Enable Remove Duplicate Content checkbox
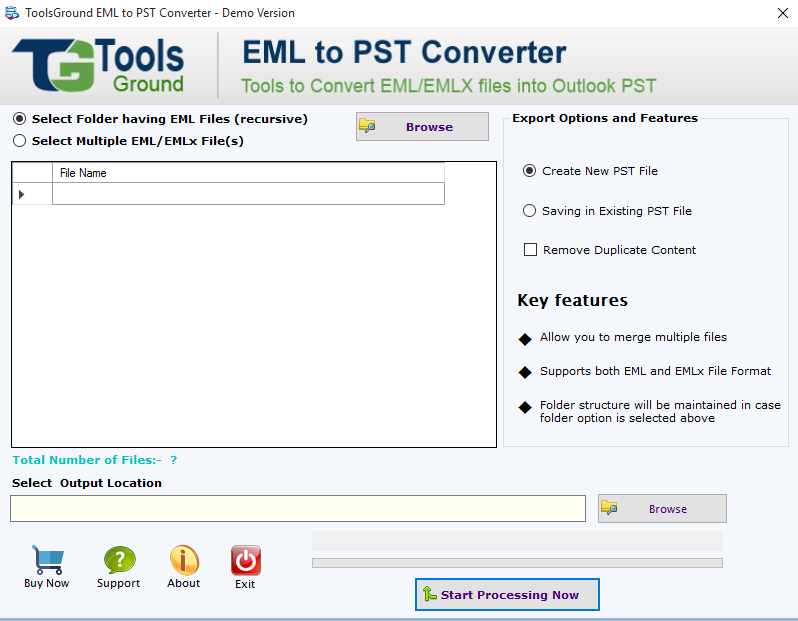Viewport: 798px width, 621px height. click(530, 250)
